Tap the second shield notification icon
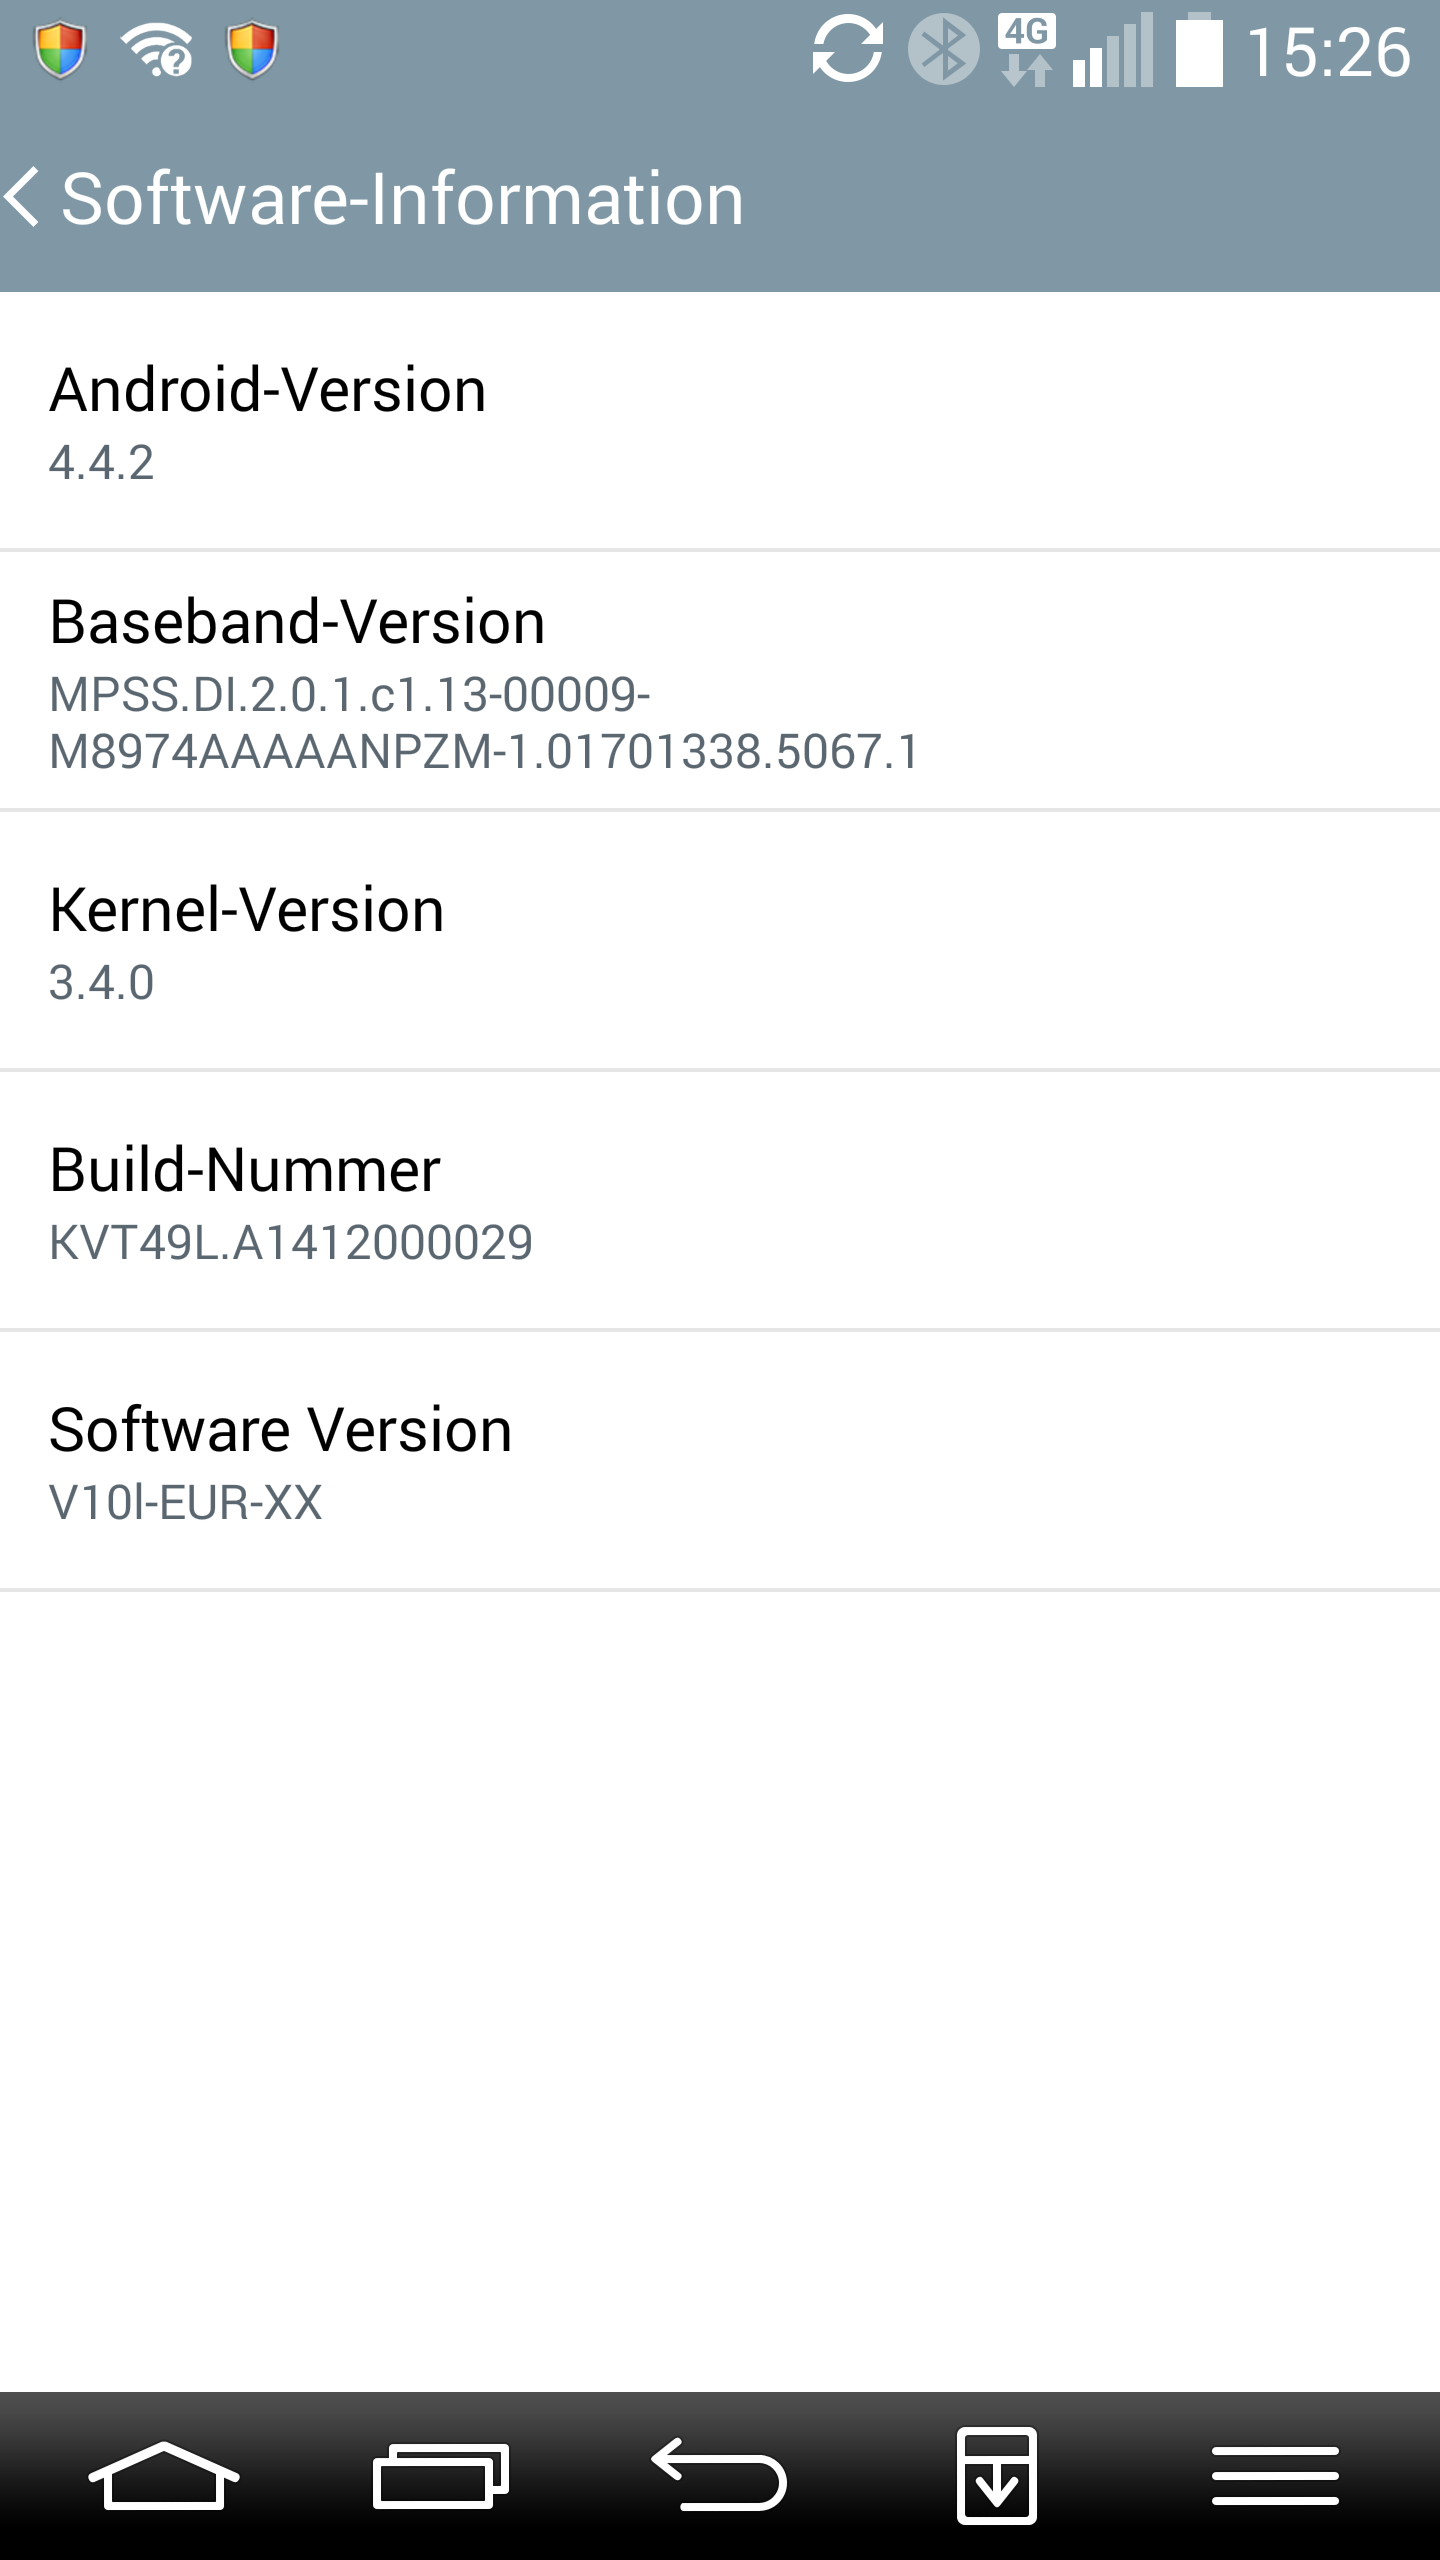Screen dimensions: 1440x2560 252,51
